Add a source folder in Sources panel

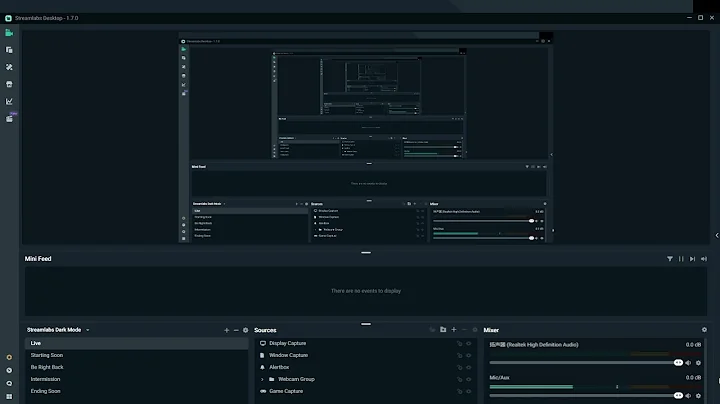(443, 330)
